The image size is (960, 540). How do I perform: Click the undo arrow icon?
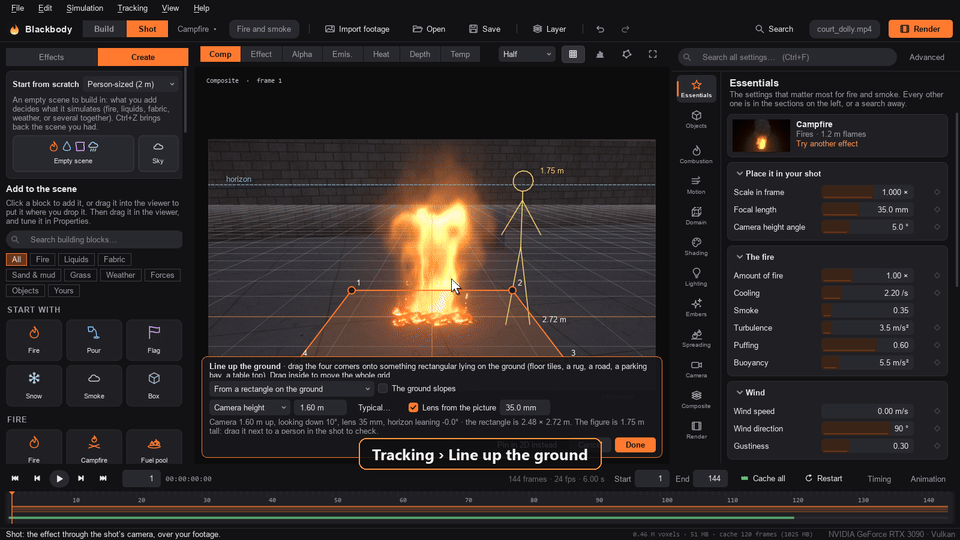600,29
